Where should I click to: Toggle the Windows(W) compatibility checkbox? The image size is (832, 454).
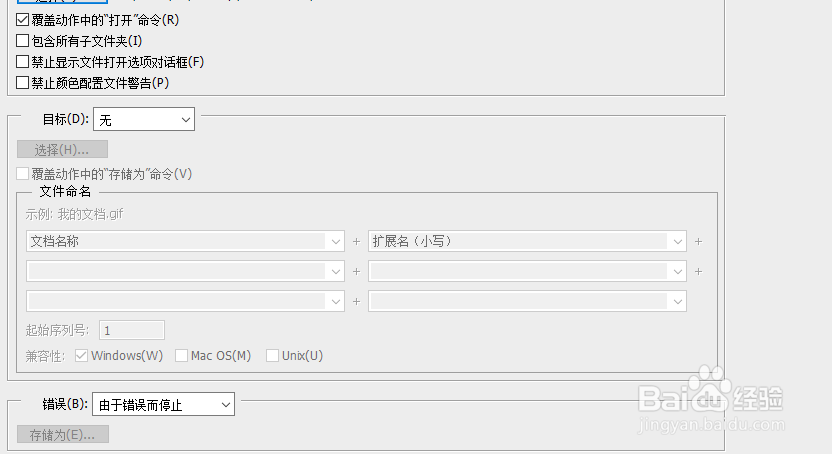[x=83, y=356]
